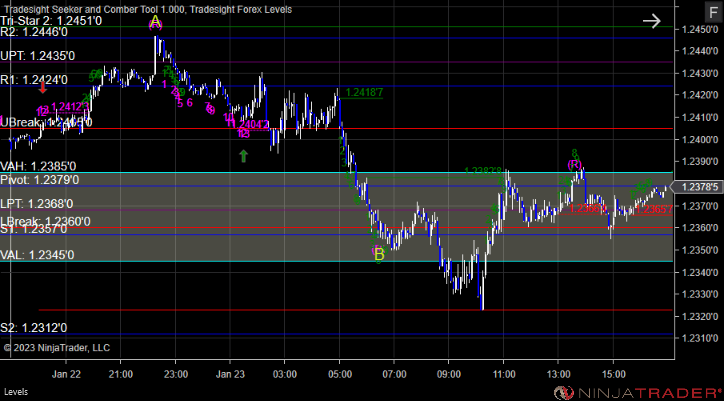Select the red down arrow signal marker
Viewport: 724px width, 401px height.
pos(42,87)
